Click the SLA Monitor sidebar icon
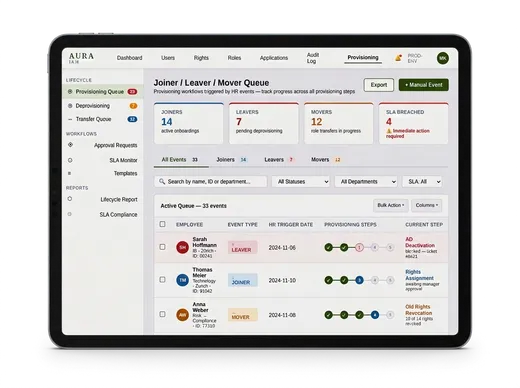The image size is (520, 388). 70,160
